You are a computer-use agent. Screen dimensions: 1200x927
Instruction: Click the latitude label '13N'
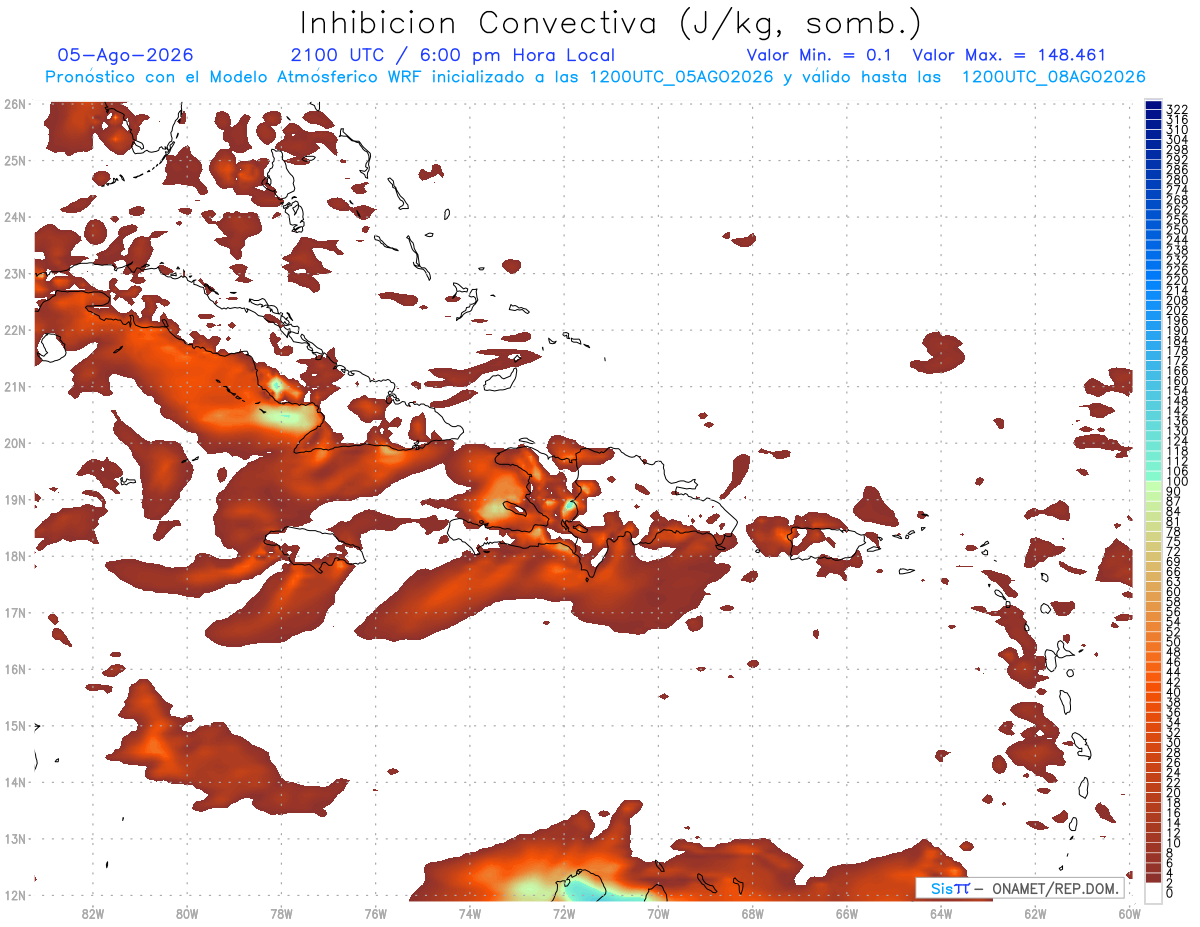pos(15,839)
